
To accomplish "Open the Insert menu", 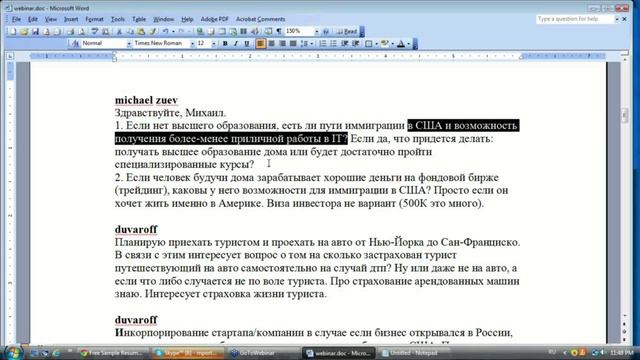I will [71, 19].
